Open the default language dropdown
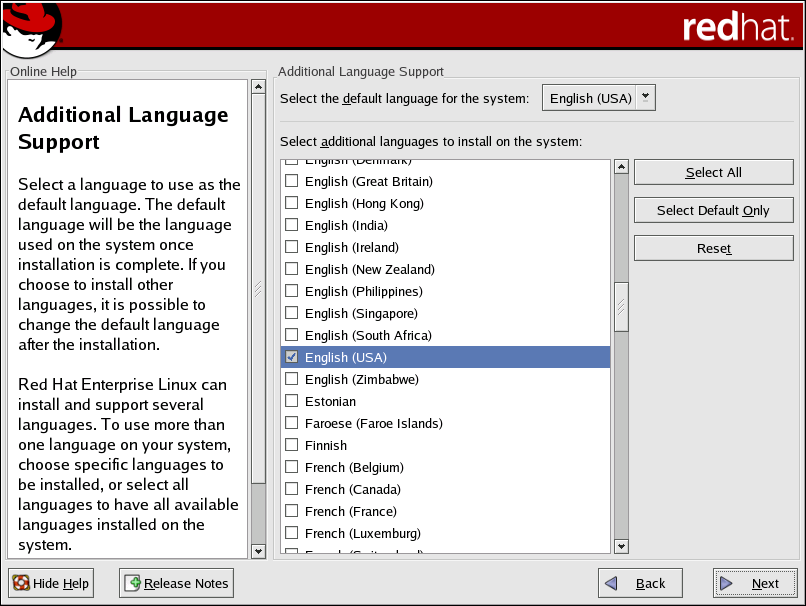 [x=598, y=98]
